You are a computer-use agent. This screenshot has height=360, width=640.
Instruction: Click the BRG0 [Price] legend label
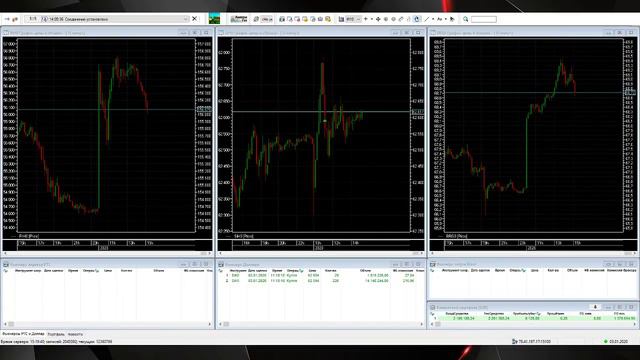456,236
